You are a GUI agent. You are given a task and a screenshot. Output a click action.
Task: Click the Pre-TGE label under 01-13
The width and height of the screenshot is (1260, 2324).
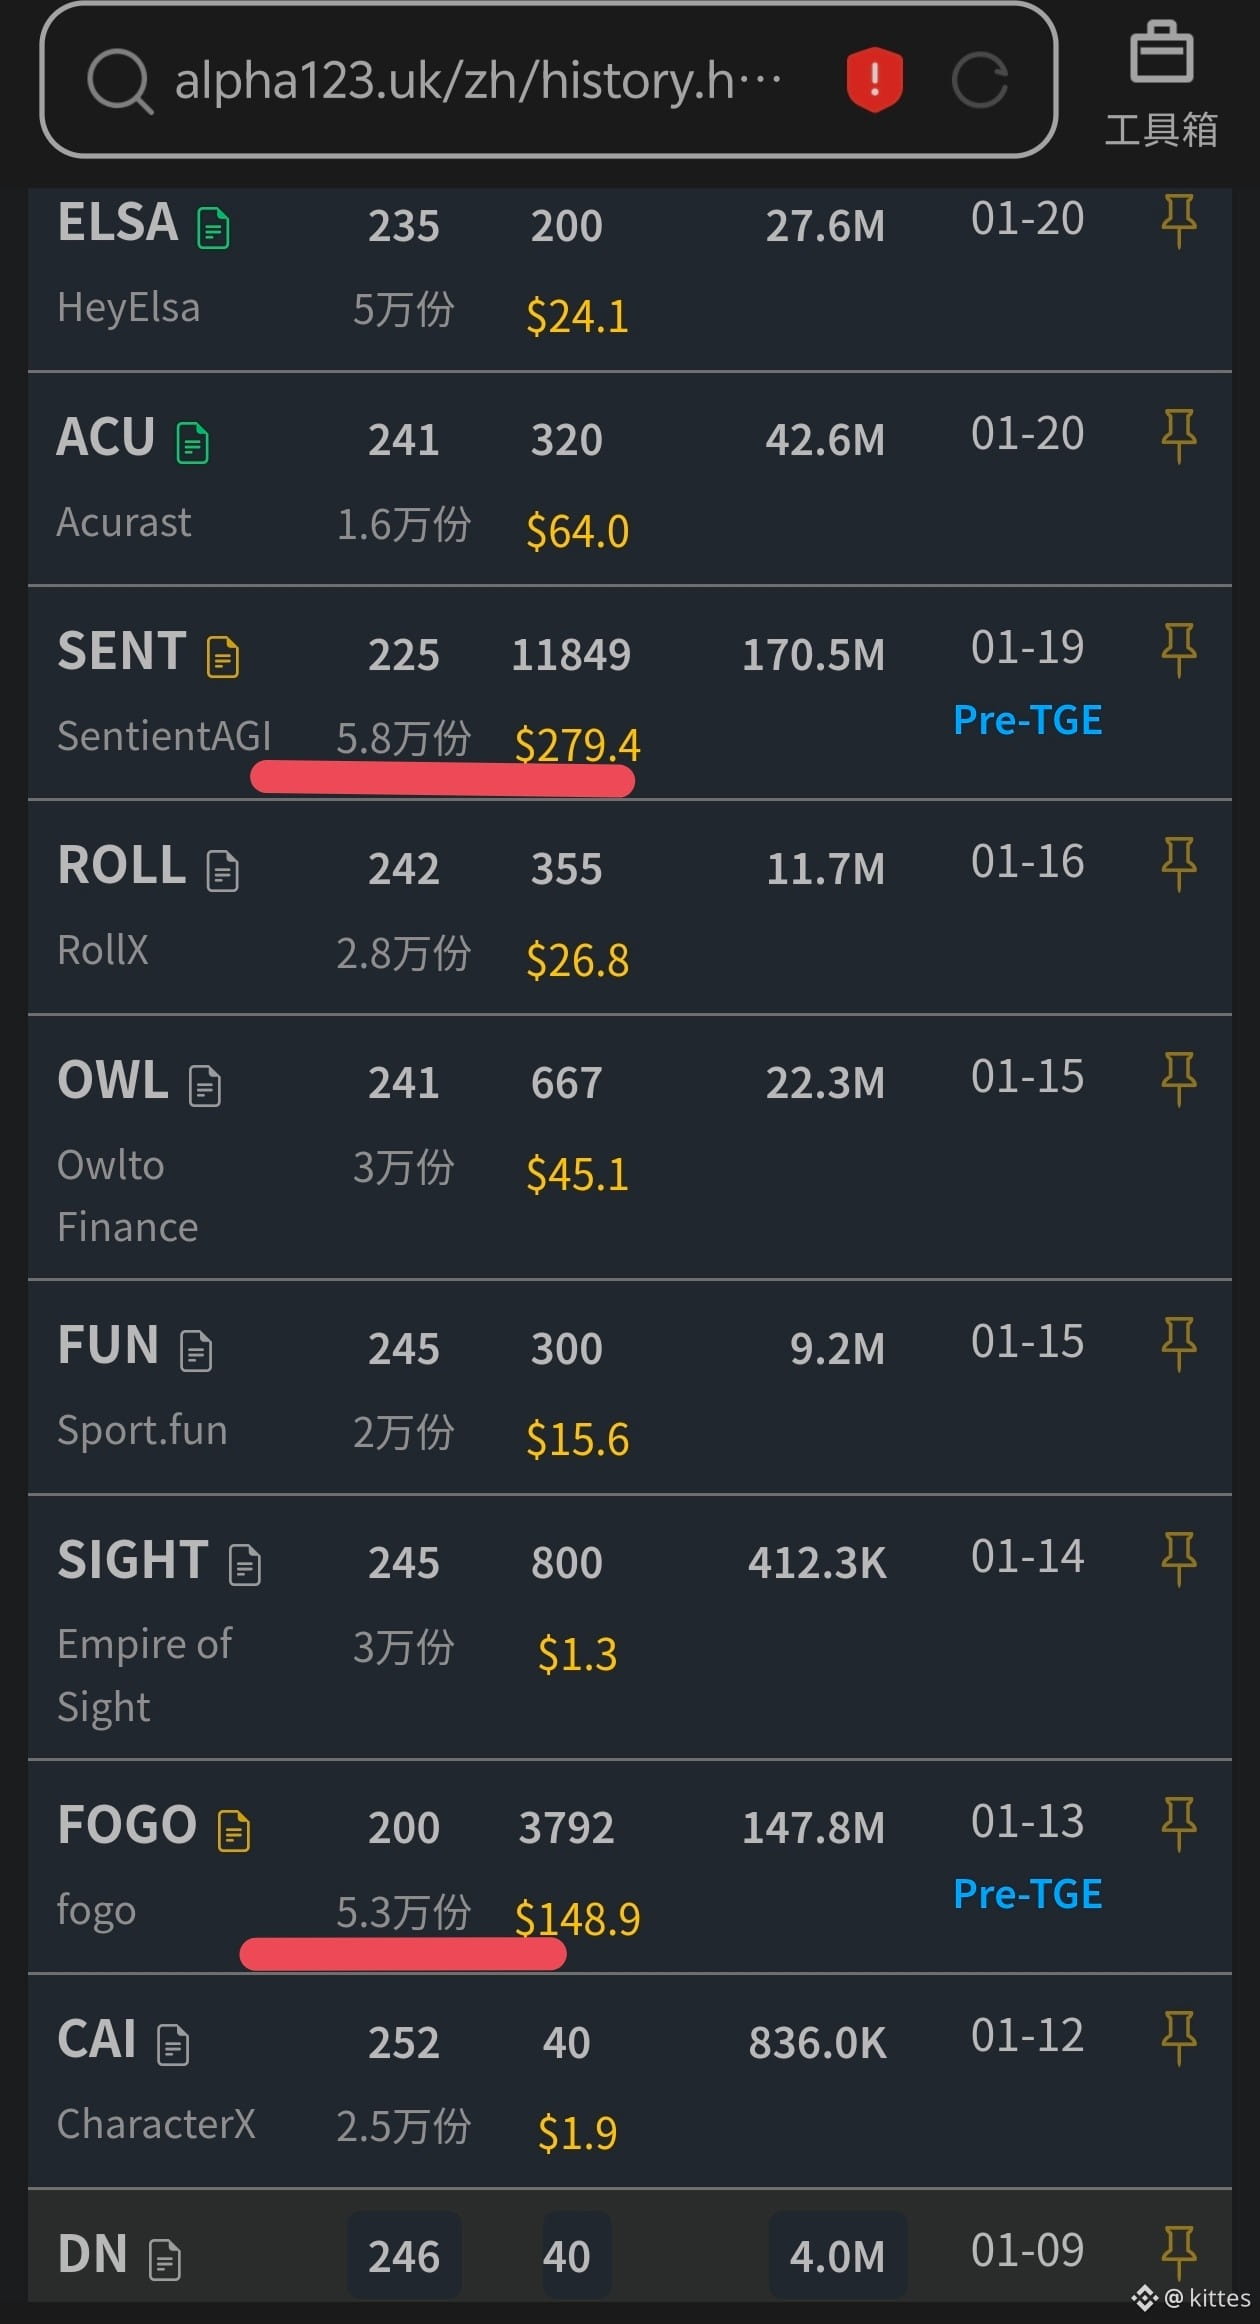click(1028, 1894)
